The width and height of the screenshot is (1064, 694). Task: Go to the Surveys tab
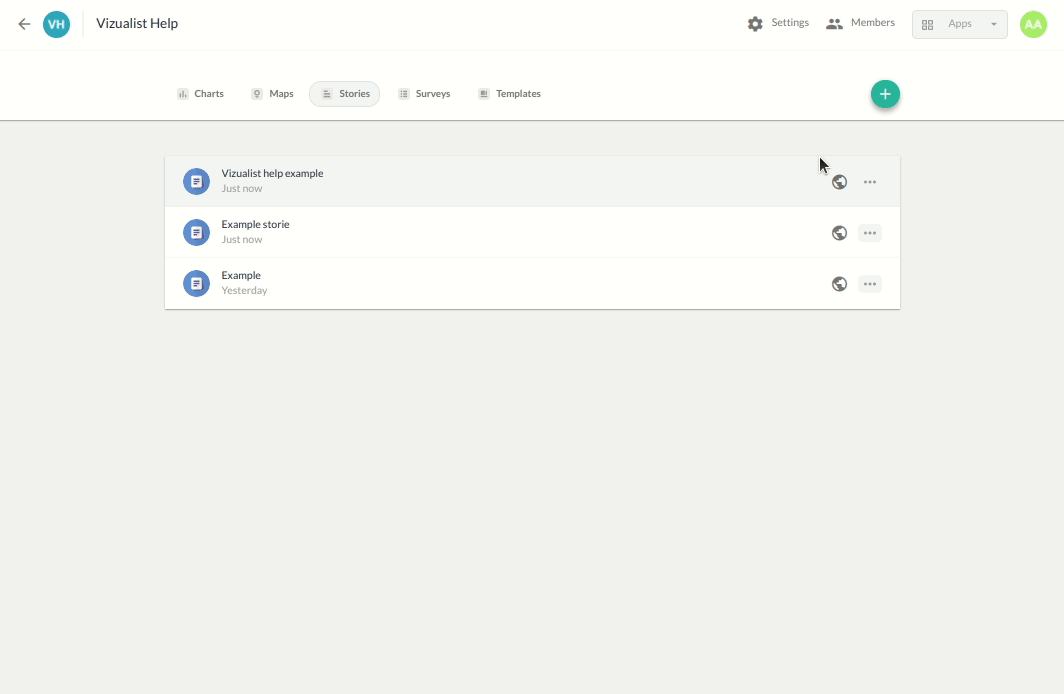[424, 94]
